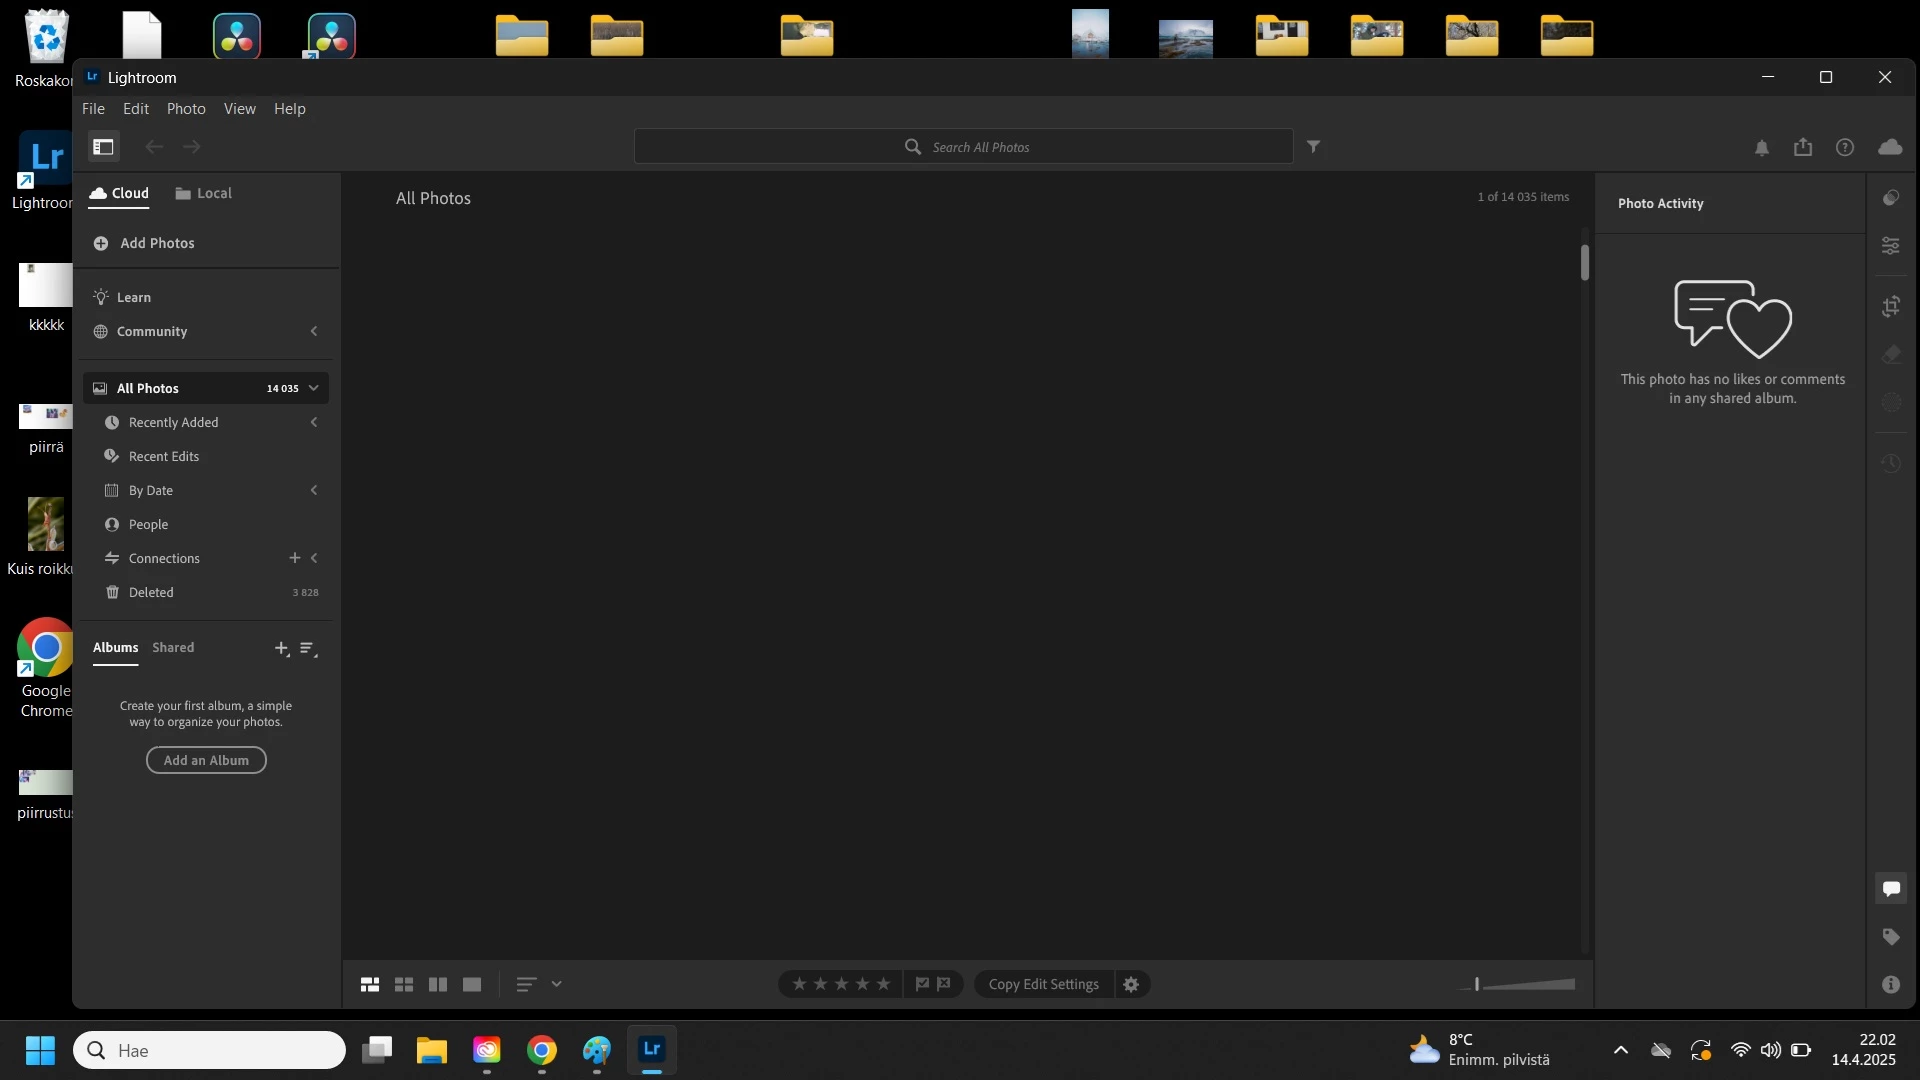Switch to Photo Grid view
The height and width of the screenshot is (1080, 1920).
369,985
